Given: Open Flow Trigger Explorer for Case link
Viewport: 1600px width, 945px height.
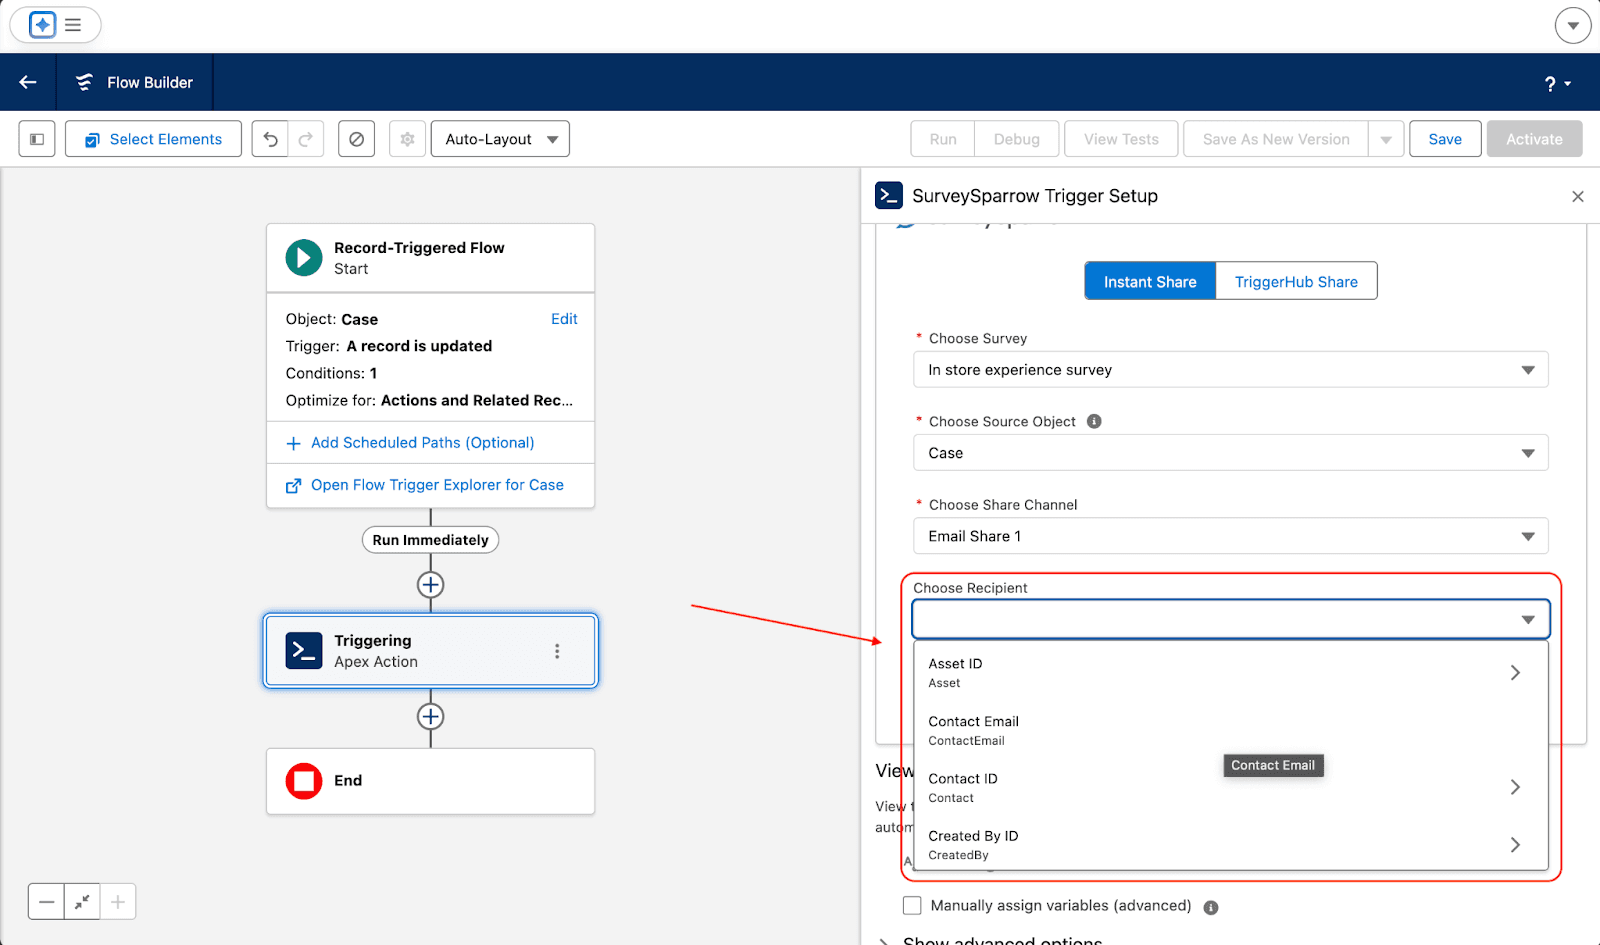Looking at the screenshot, I should click(x=437, y=485).
